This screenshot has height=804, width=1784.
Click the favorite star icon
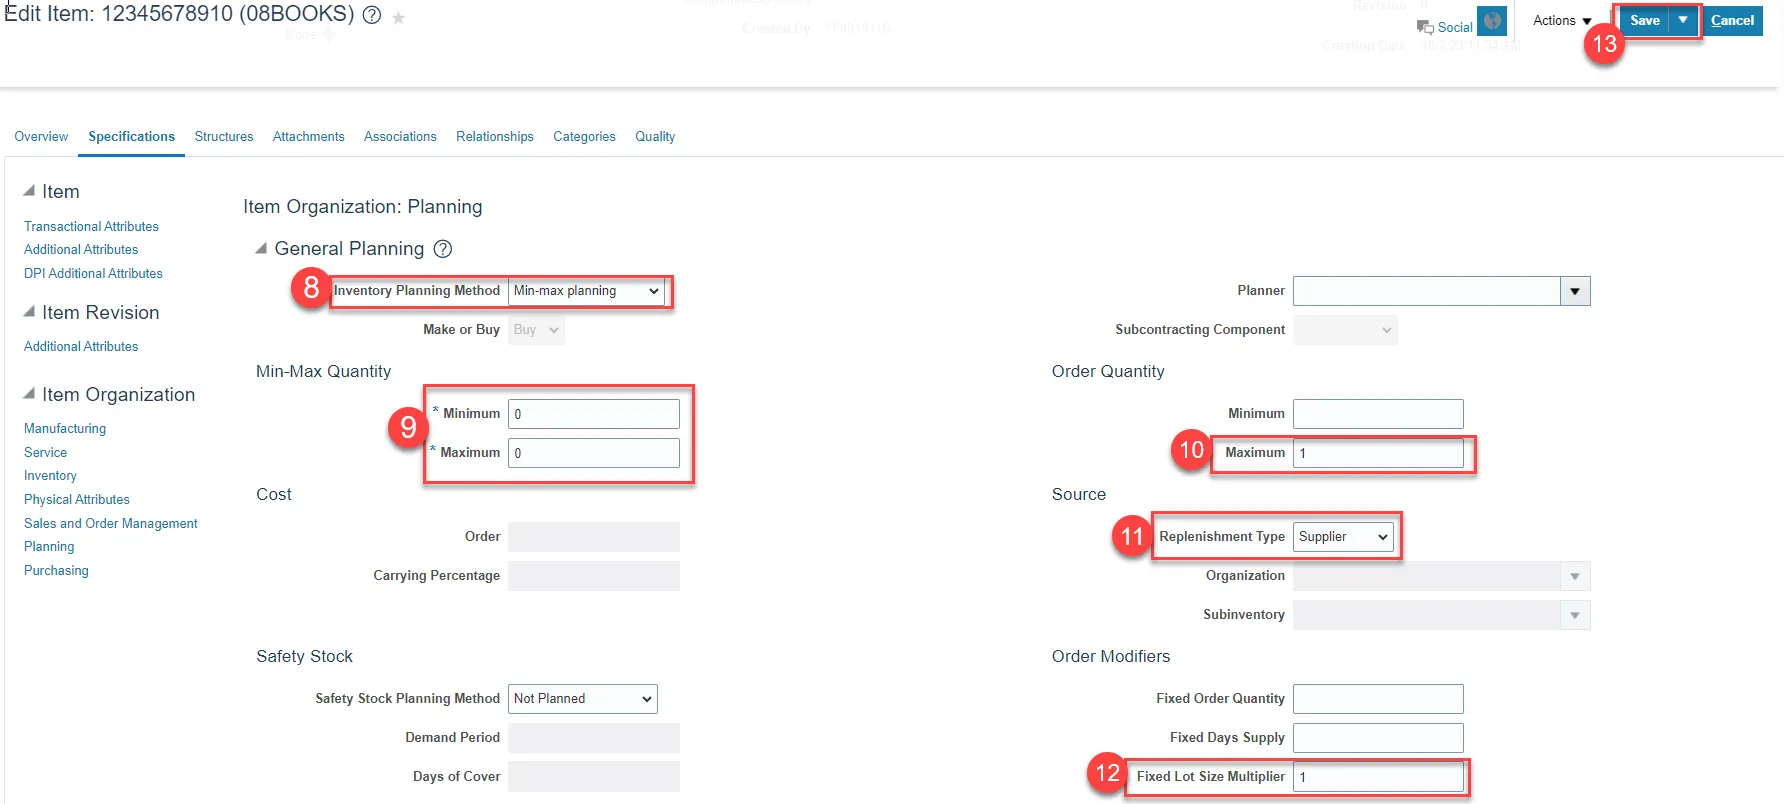tap(398, 18)
